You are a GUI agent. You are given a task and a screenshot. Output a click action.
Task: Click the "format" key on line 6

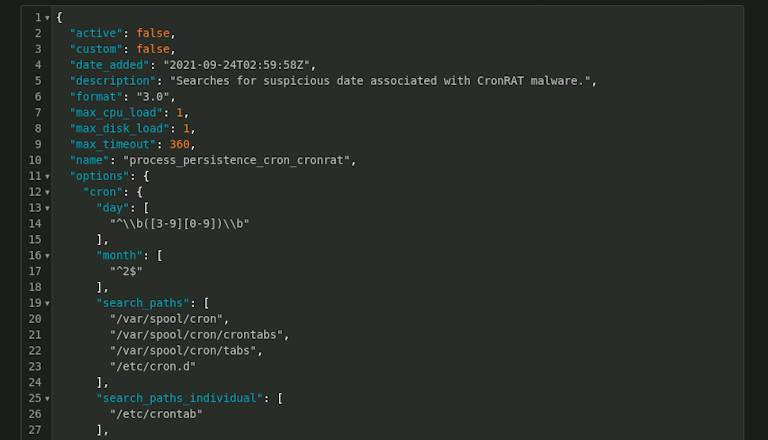pyautogui.click(x=96, y=97)
